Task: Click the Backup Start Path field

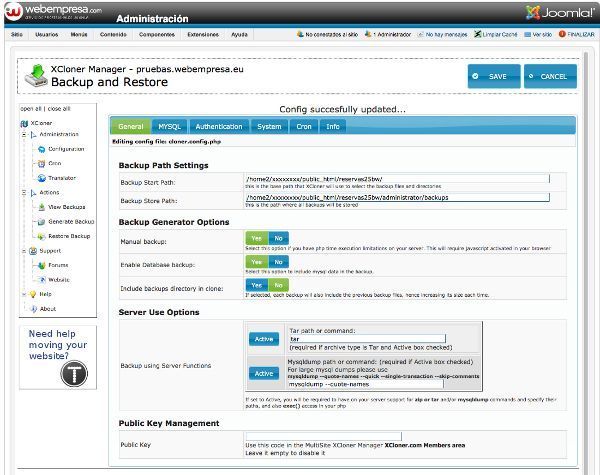Action: 397,179
